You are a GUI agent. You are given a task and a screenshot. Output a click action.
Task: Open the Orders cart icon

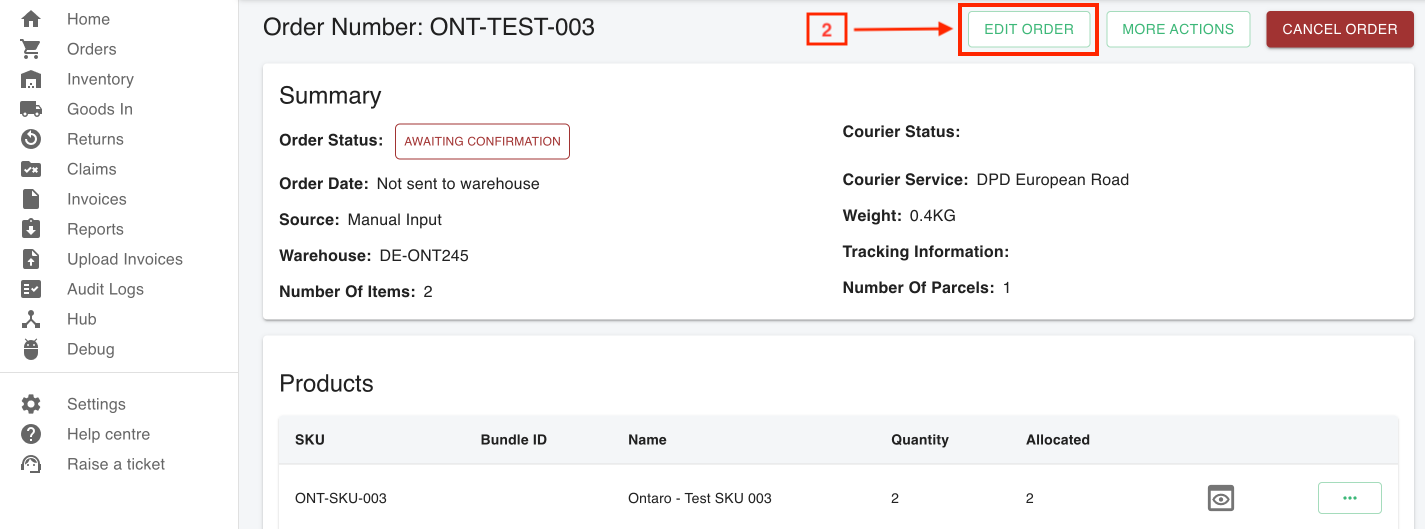tap(31, 49)
